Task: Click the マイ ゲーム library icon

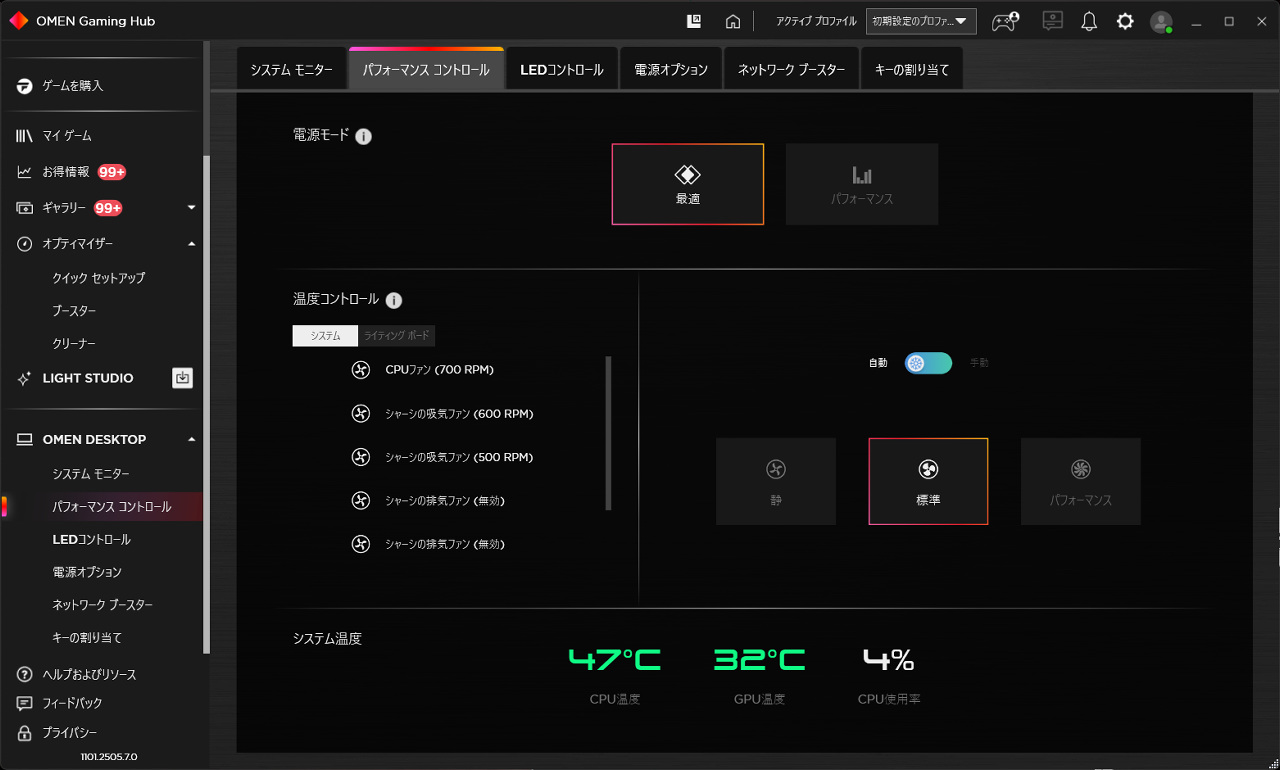Action: tap(24, 136)
